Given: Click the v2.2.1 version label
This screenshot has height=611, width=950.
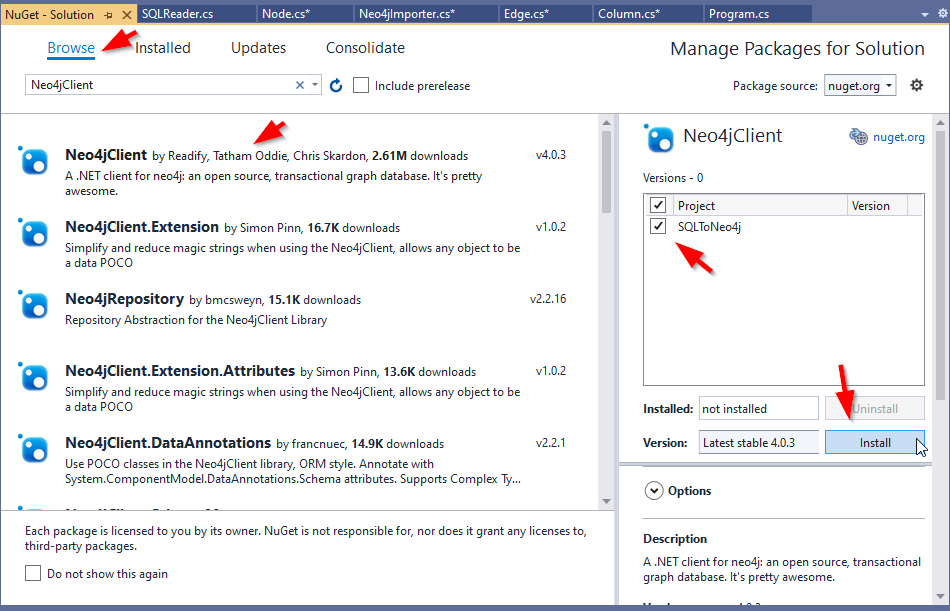Looking at the screenshot, I should tap(551, 443).
